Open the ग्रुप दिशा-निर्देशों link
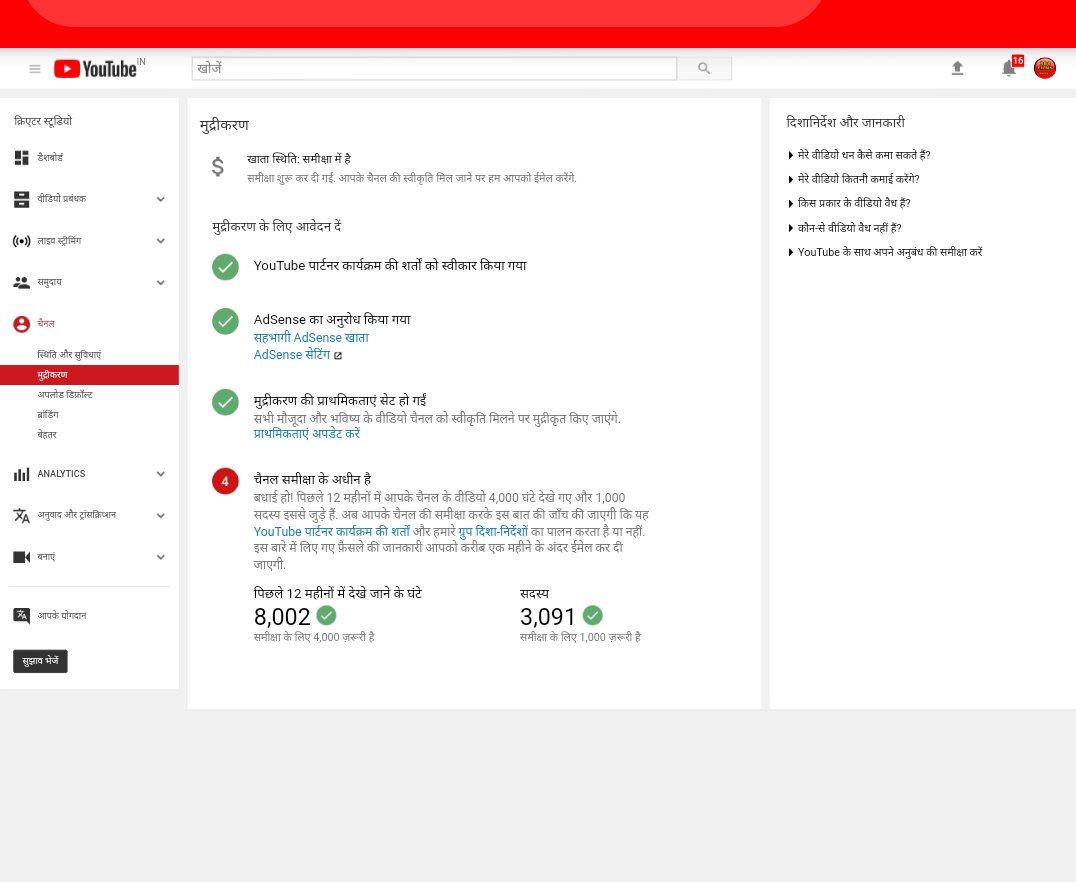This screenshot has width=1076, height=882. click(493, 531)
